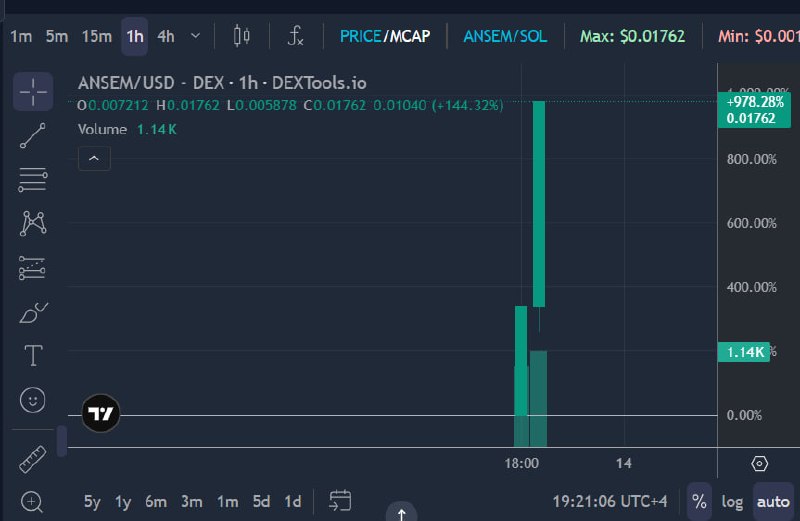The height and width of the screenshot is (521, 800).
Task: Choose the XABCD pattern tool
Action: (x=33, y=224)
